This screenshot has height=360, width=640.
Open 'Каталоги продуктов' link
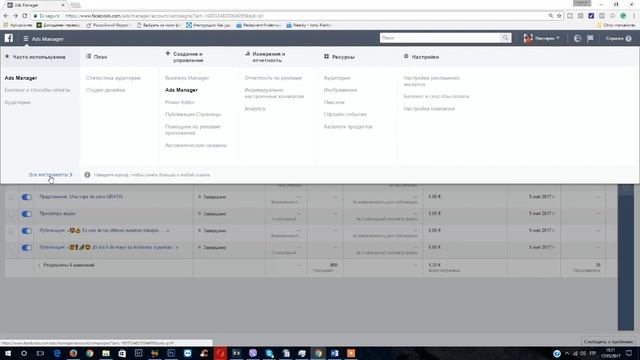tap(348, 127)
